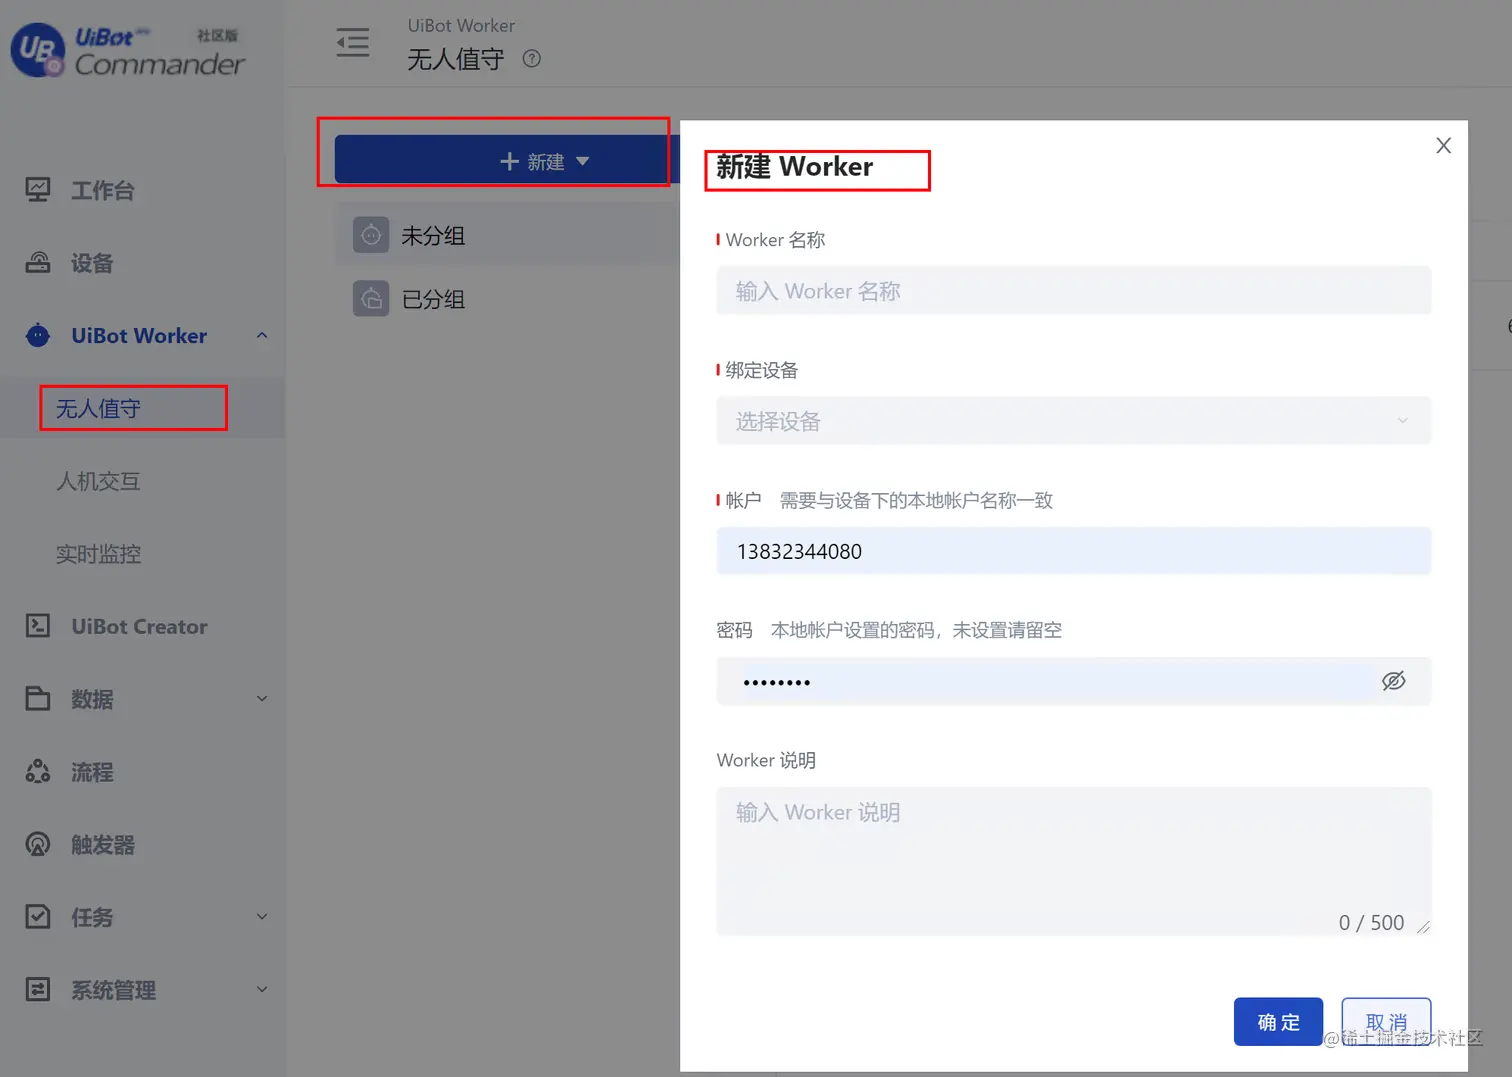
Task: Collapse the UiBot Worker submenu chevron
Action: pos(262,336)
